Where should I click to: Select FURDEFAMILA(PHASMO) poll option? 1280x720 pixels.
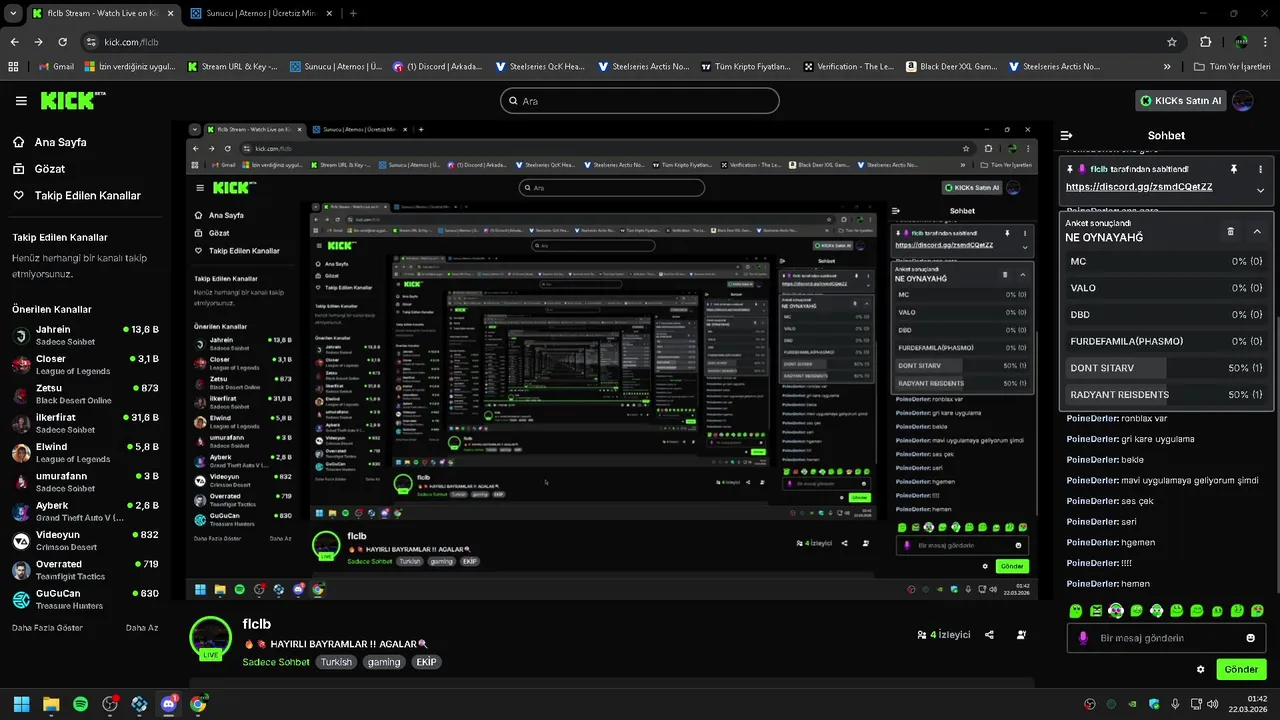(1166, 341)
